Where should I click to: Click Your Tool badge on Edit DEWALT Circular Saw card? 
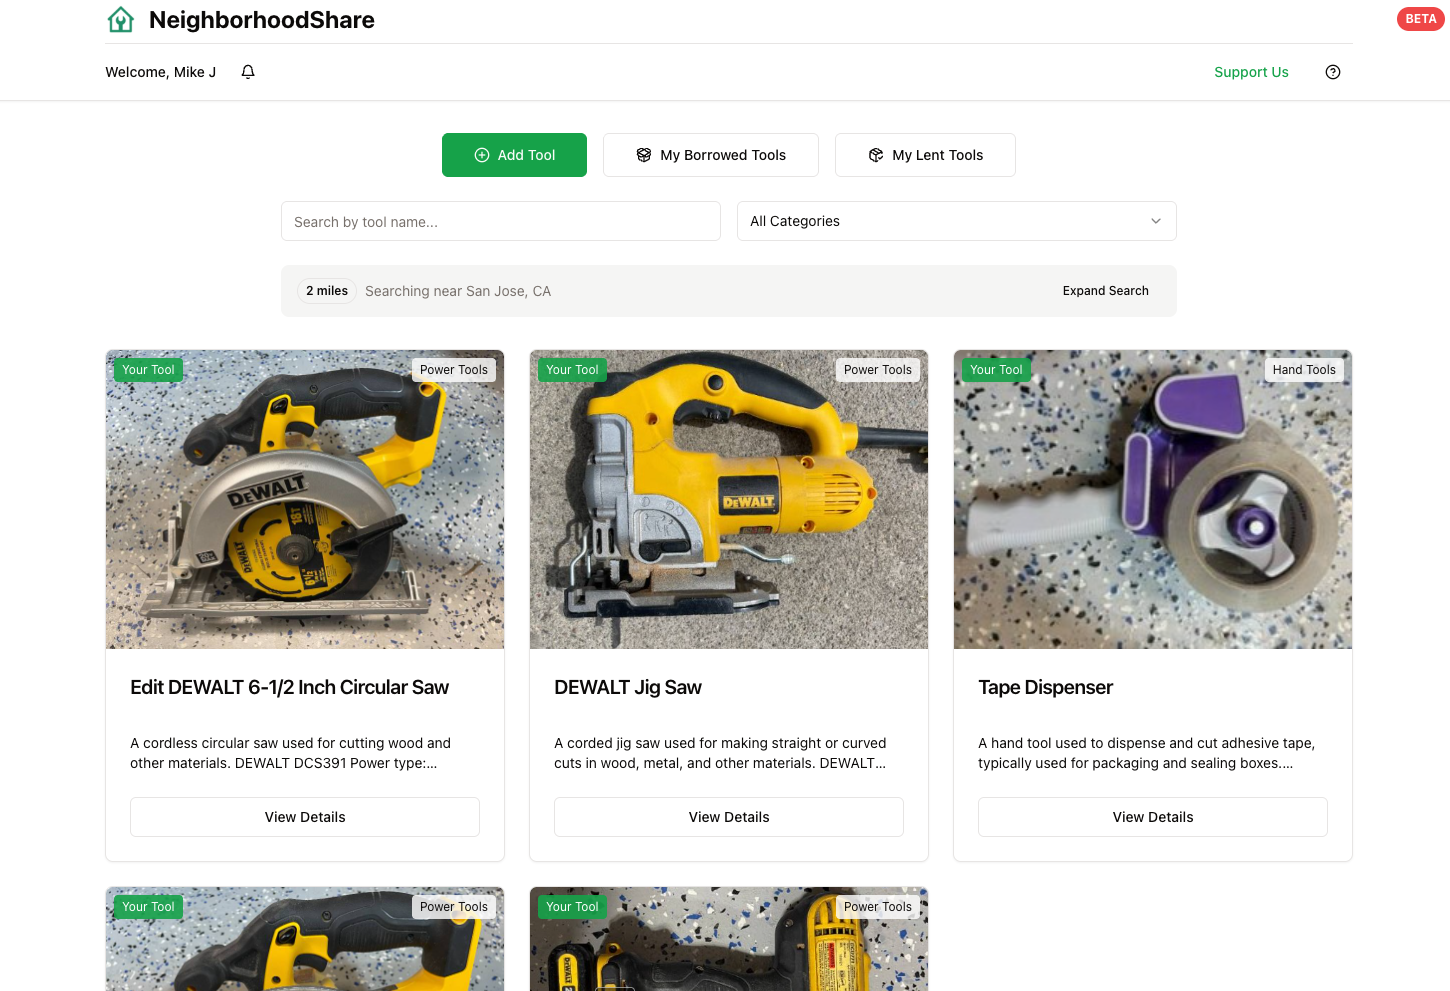[148, 370]
